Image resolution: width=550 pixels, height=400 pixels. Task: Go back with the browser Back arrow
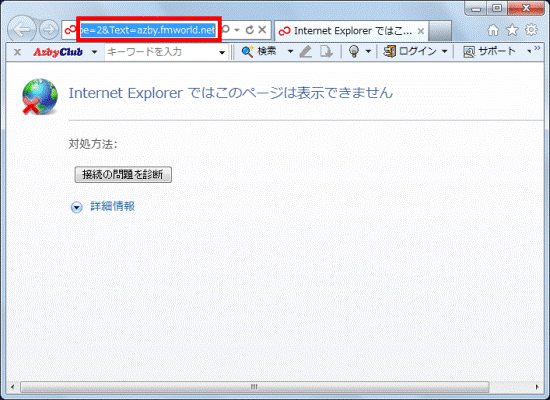tap(22, 30)
